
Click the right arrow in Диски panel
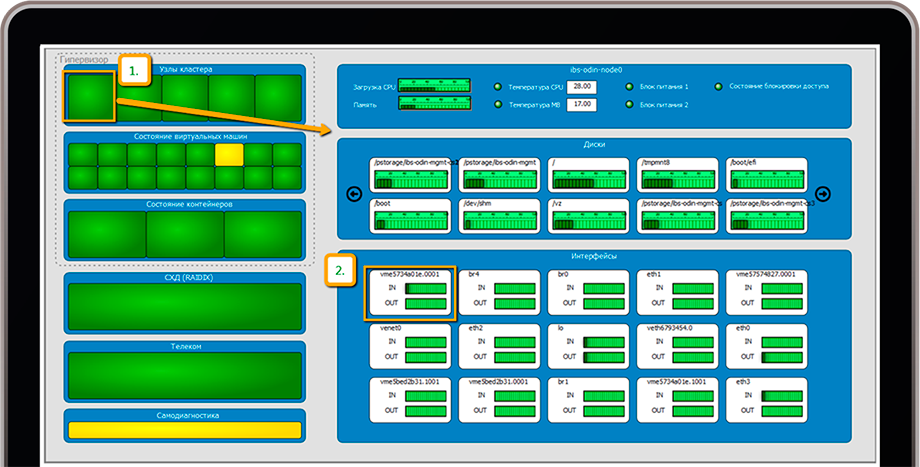(x=823, y=194)
